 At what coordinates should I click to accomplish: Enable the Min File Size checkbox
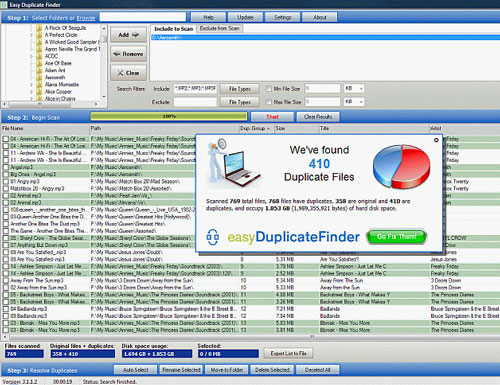[269, 89]
